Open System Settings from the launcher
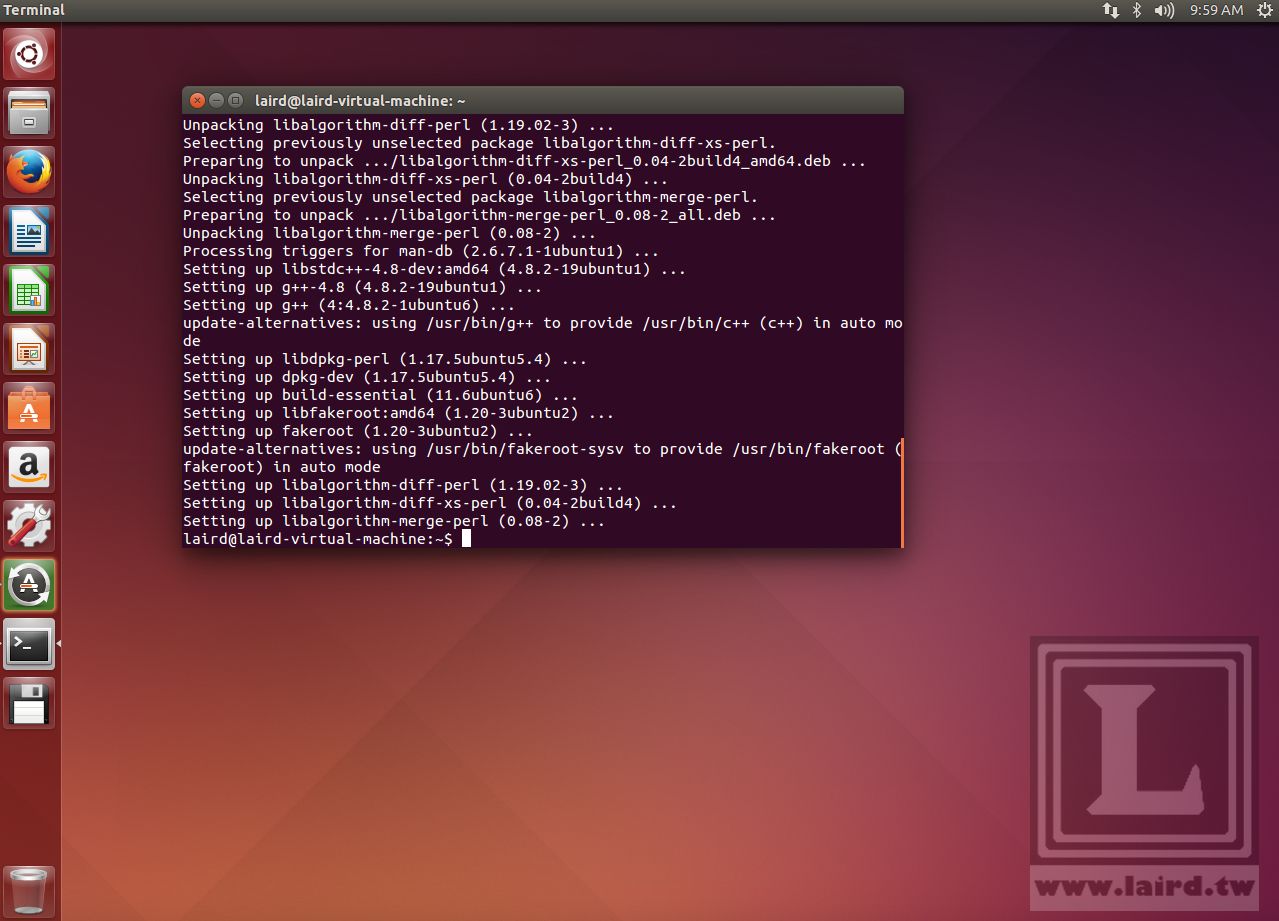This screenshot has width=1279, height=921. [x=30, y=525]
